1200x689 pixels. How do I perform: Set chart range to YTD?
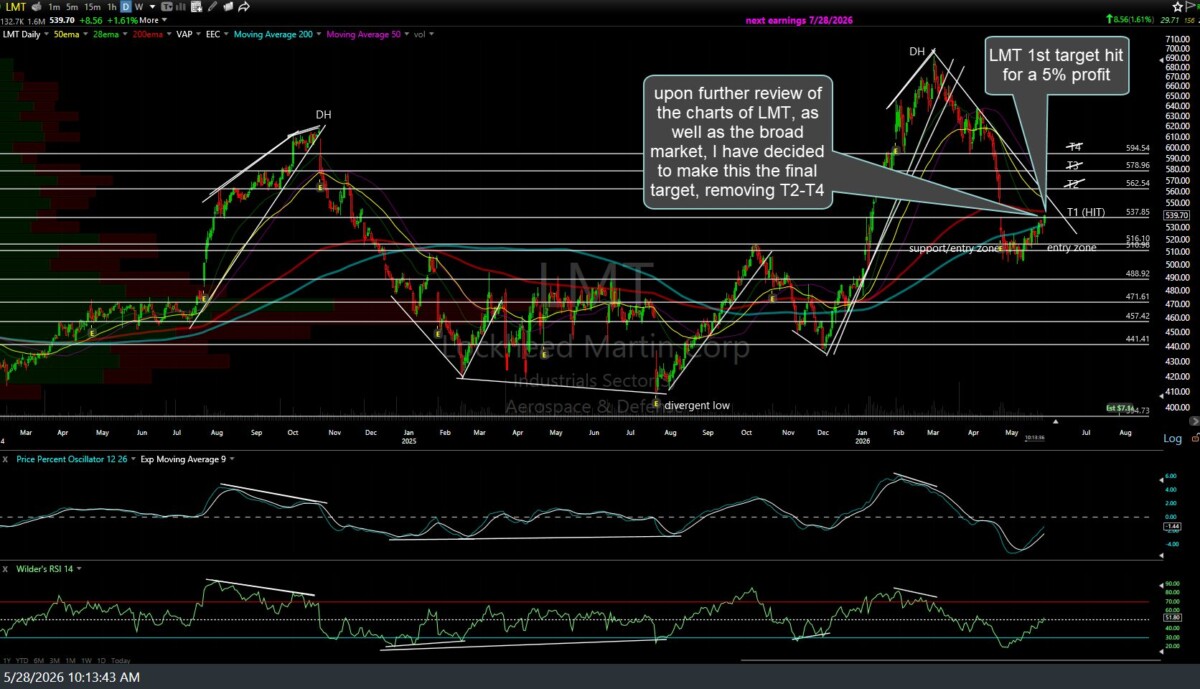(23, 661)
